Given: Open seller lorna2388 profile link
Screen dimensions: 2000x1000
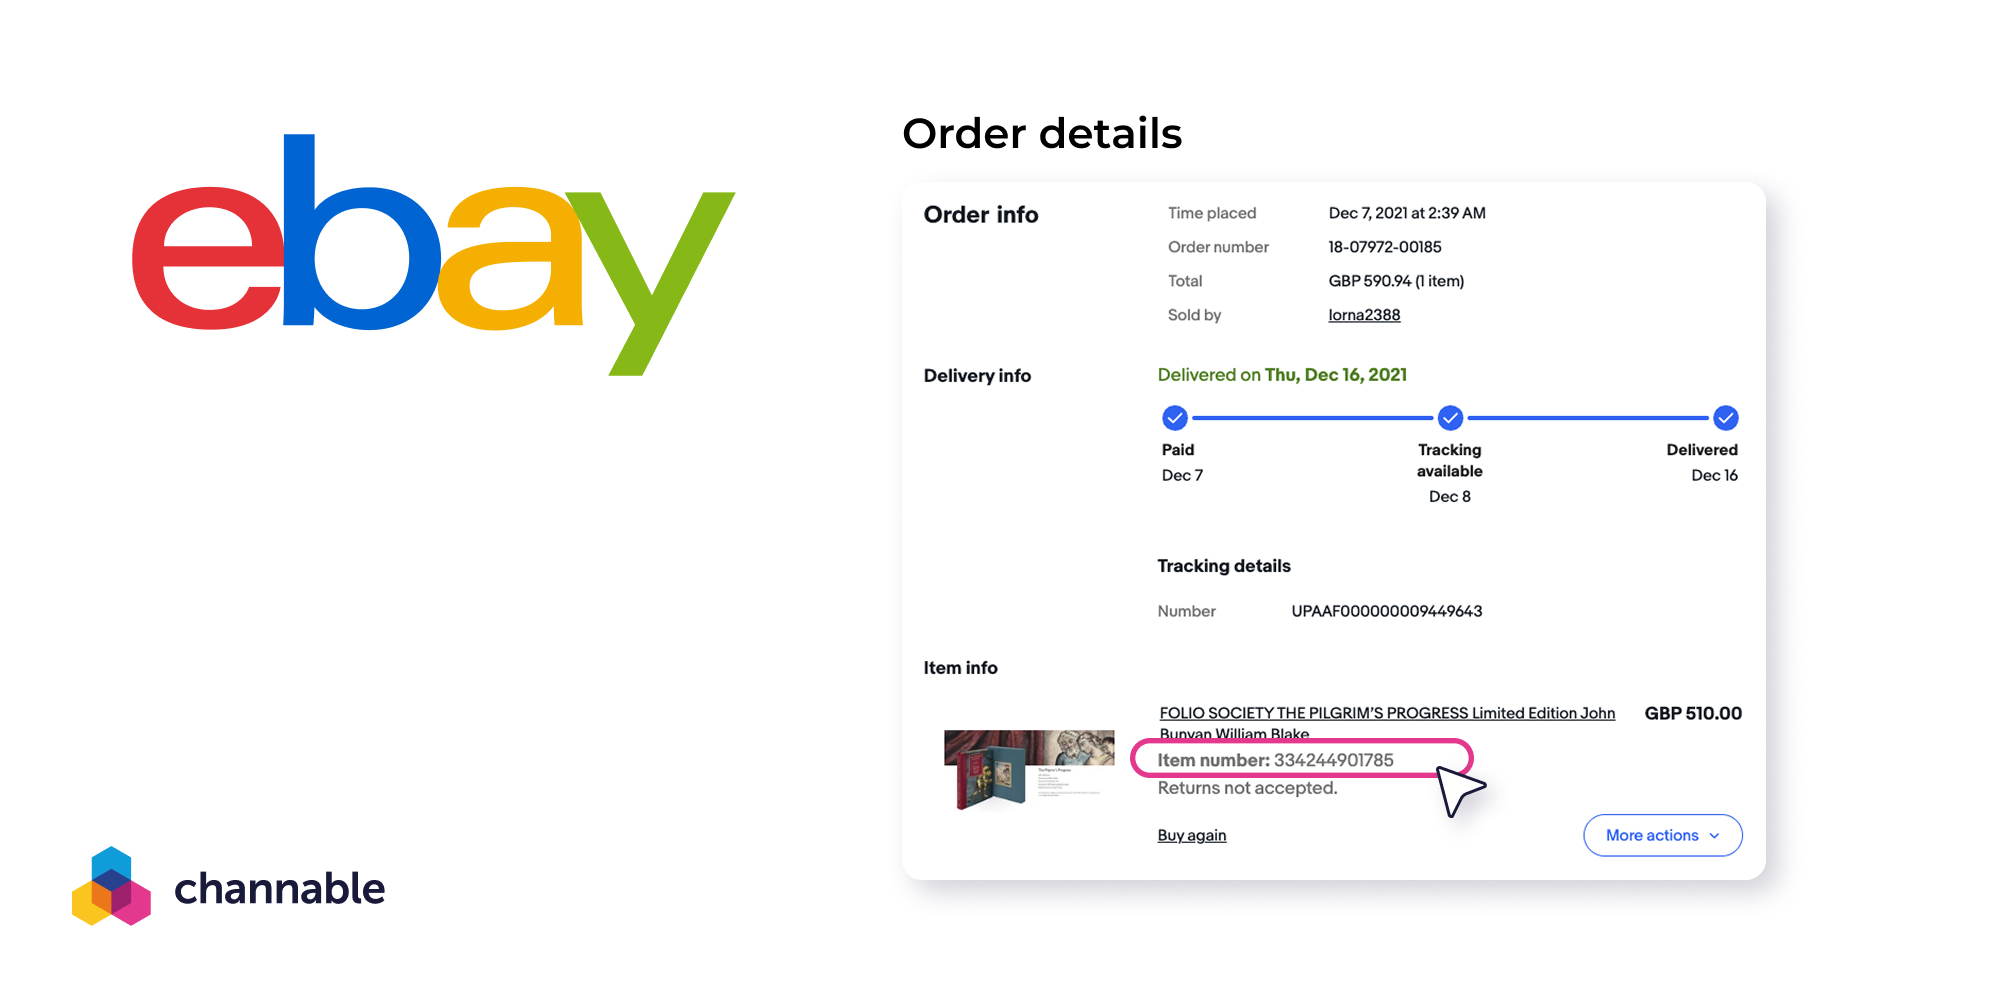Looking at the screenshot, I should point(1364,315).
